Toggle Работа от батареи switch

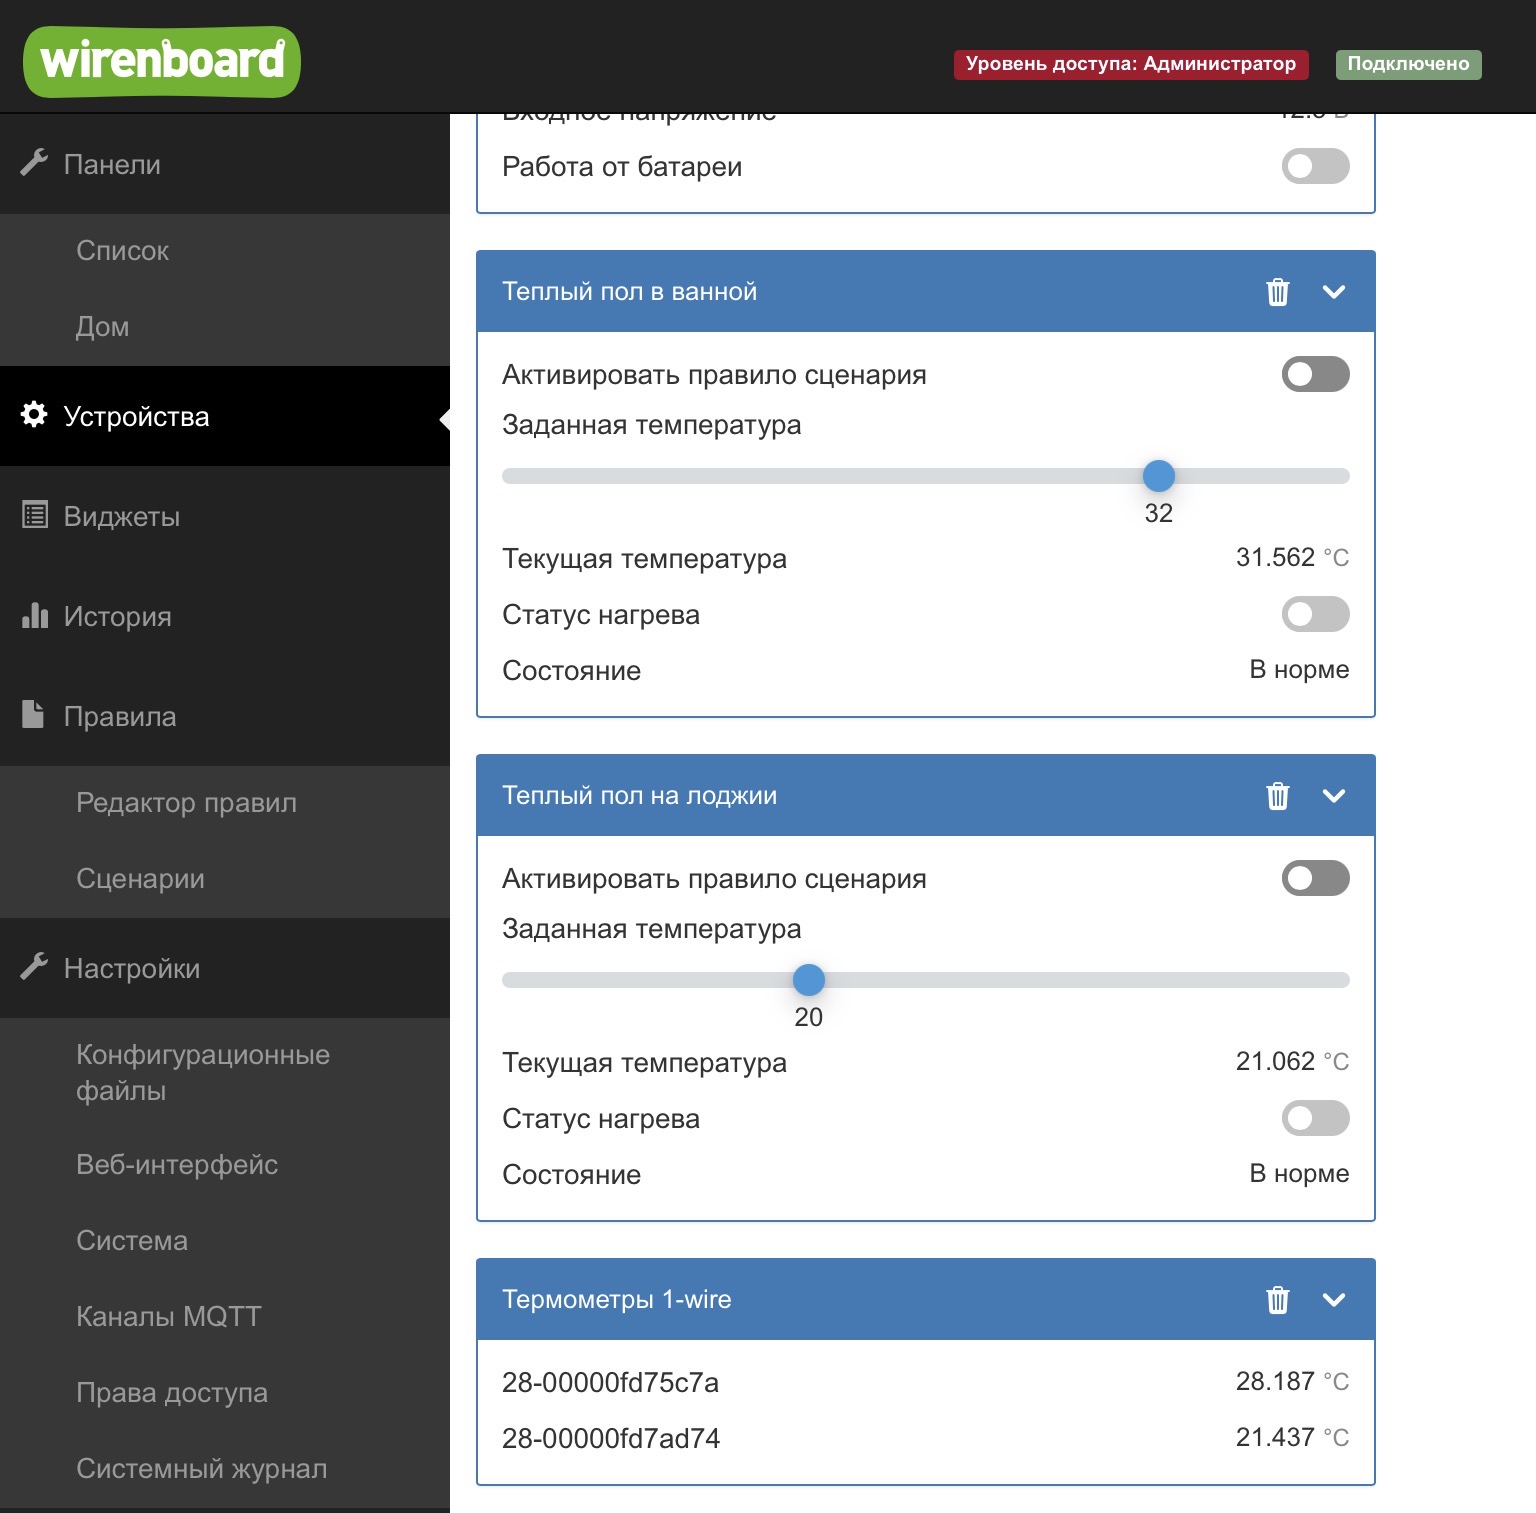pos(1315,166)
